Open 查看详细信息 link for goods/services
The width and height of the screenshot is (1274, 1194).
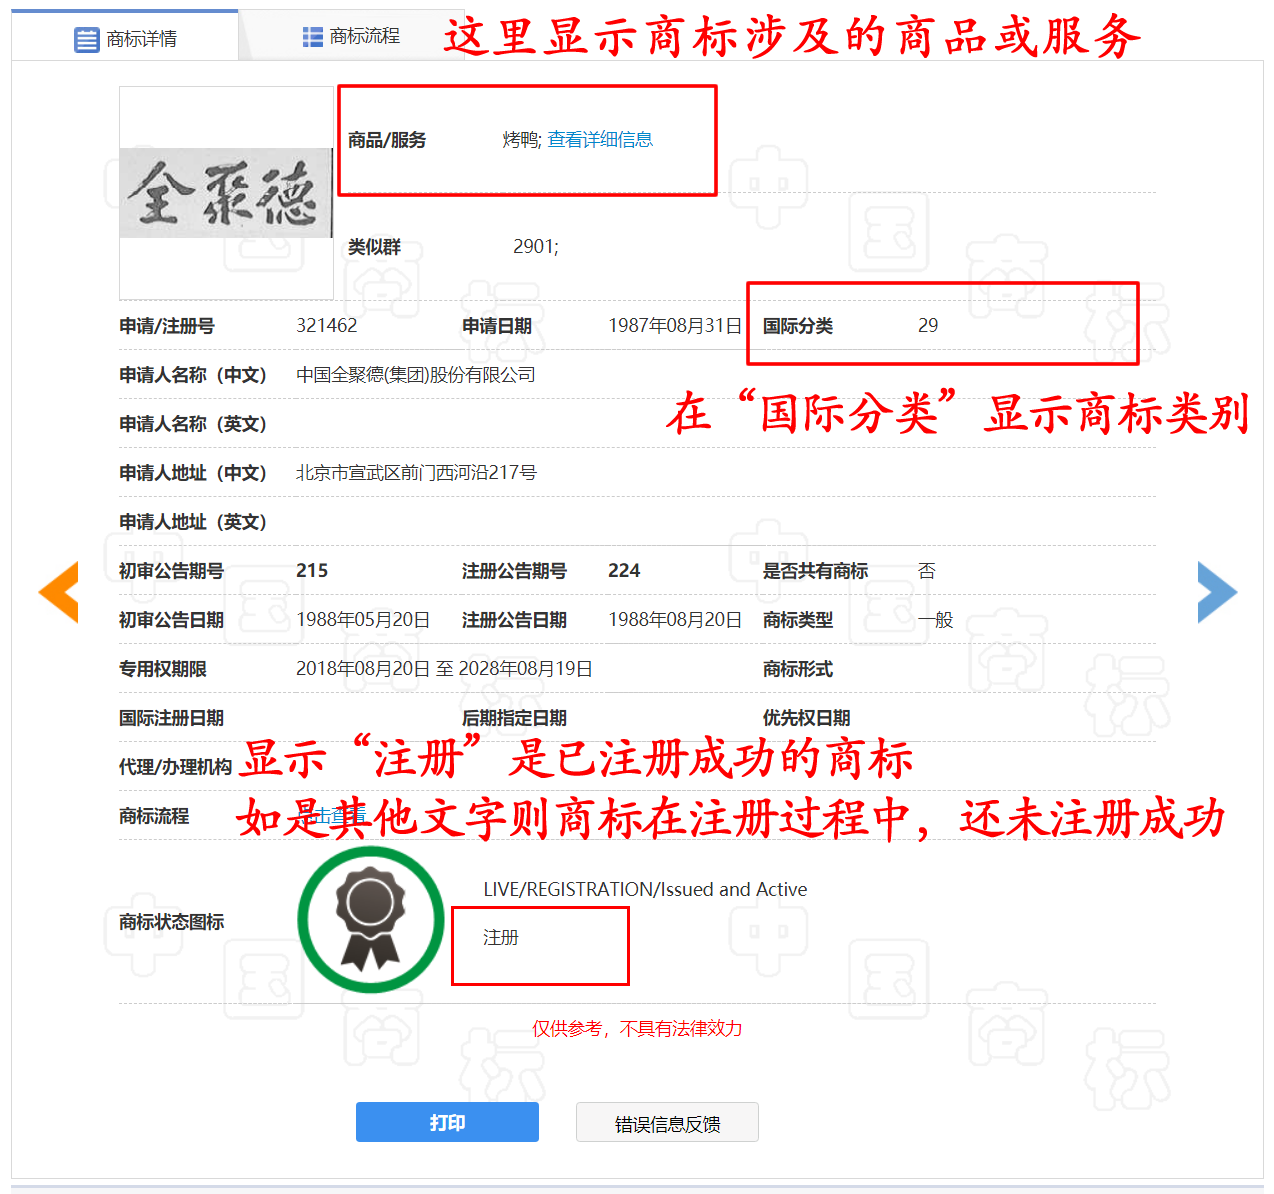tap(600, 140)
